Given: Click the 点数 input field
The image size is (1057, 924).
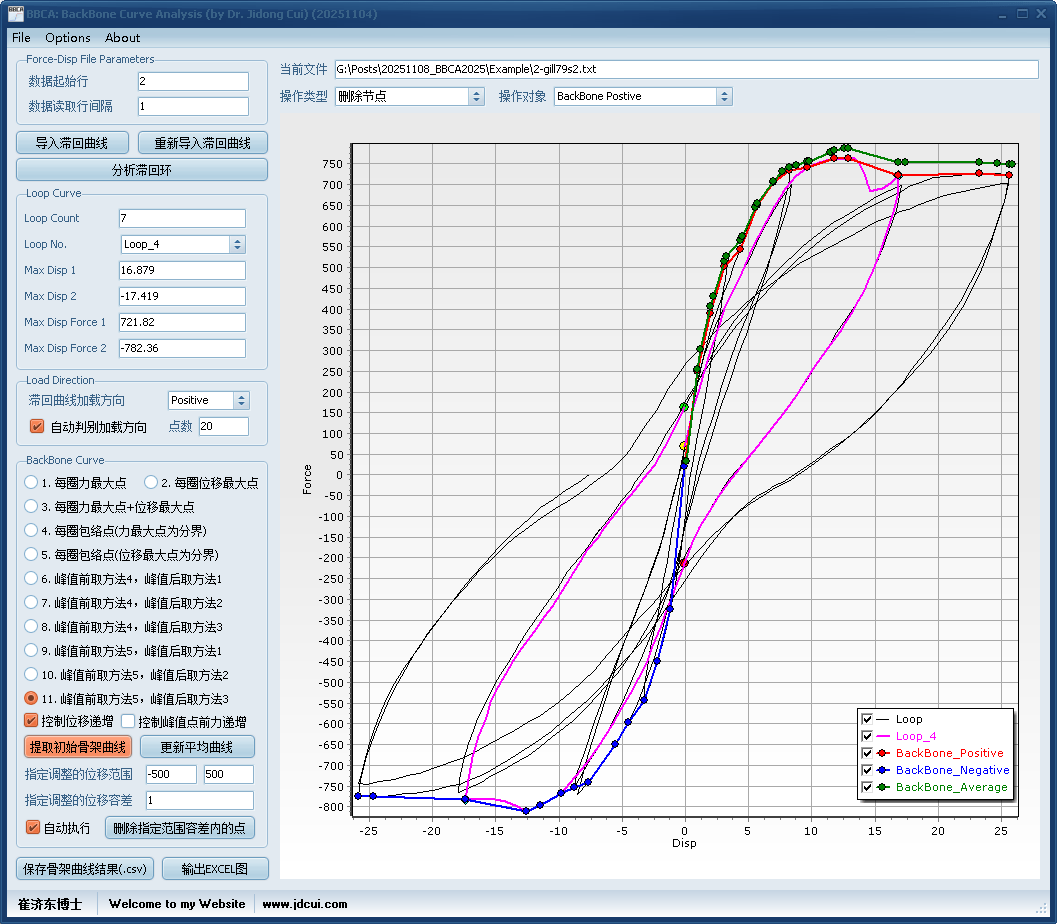Looking at the screenshot, I should point(223,427).
